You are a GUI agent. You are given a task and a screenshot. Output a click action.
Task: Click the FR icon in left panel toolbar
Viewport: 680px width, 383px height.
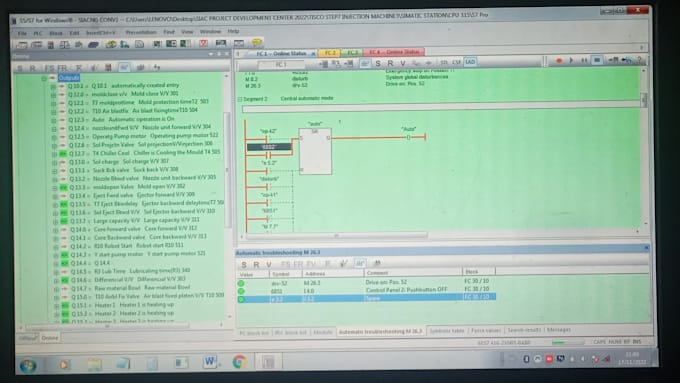coord(63,68)
